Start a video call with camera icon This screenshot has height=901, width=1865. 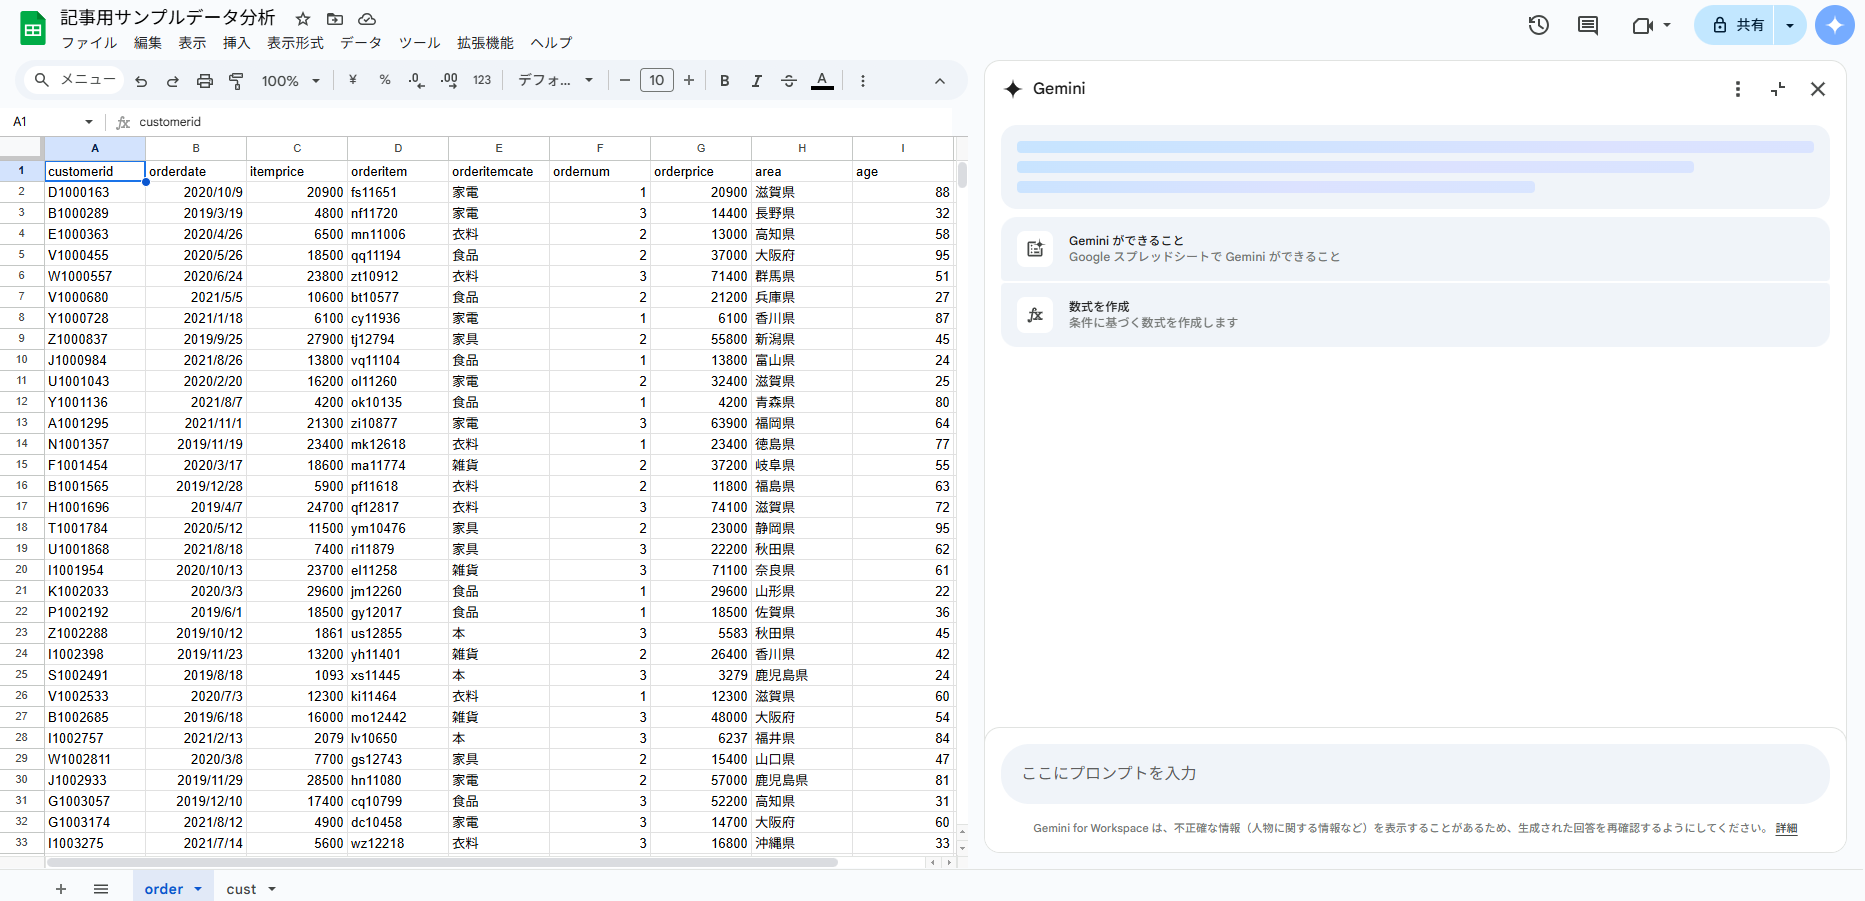pyautogui.click(x=1642, y=25)
